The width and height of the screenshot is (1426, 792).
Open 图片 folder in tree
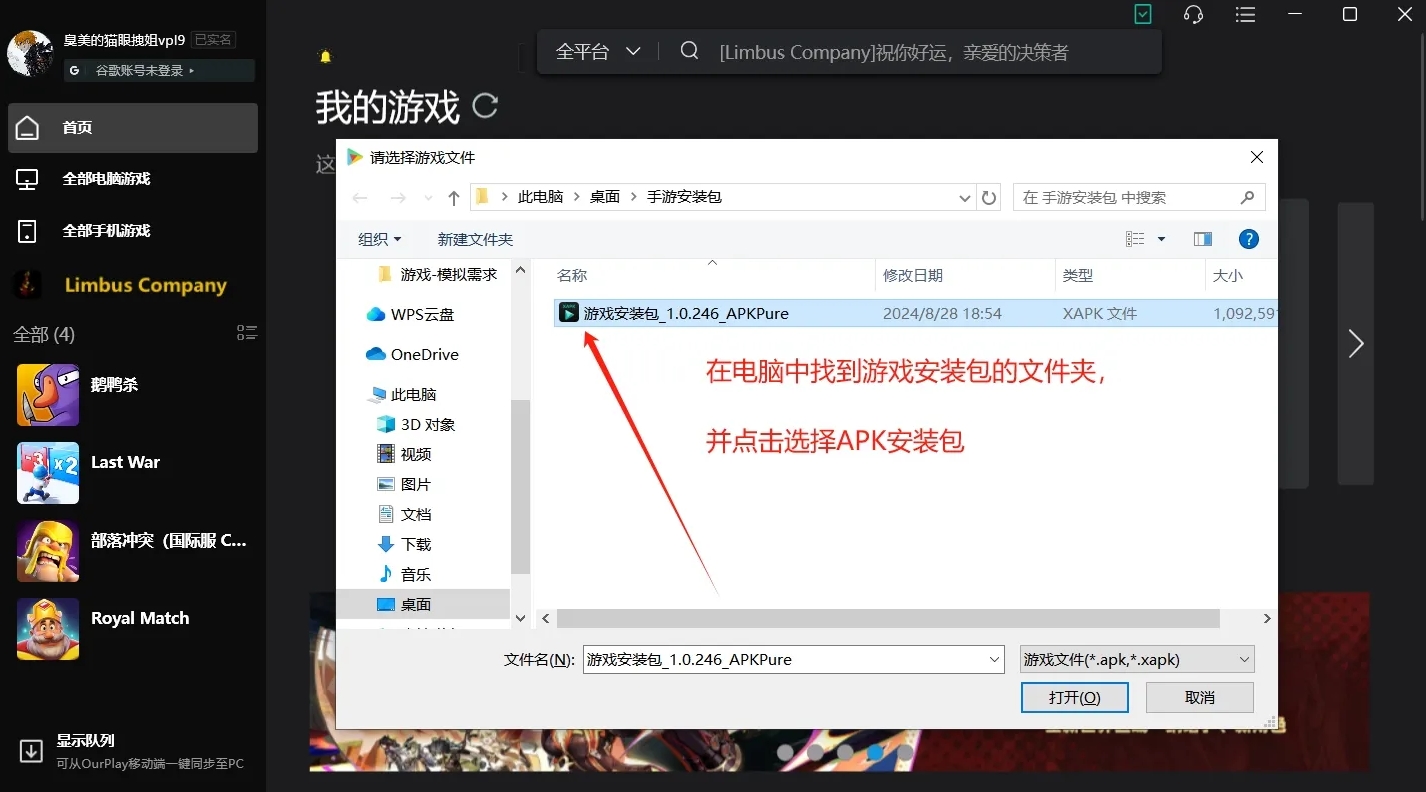[404, 484]
